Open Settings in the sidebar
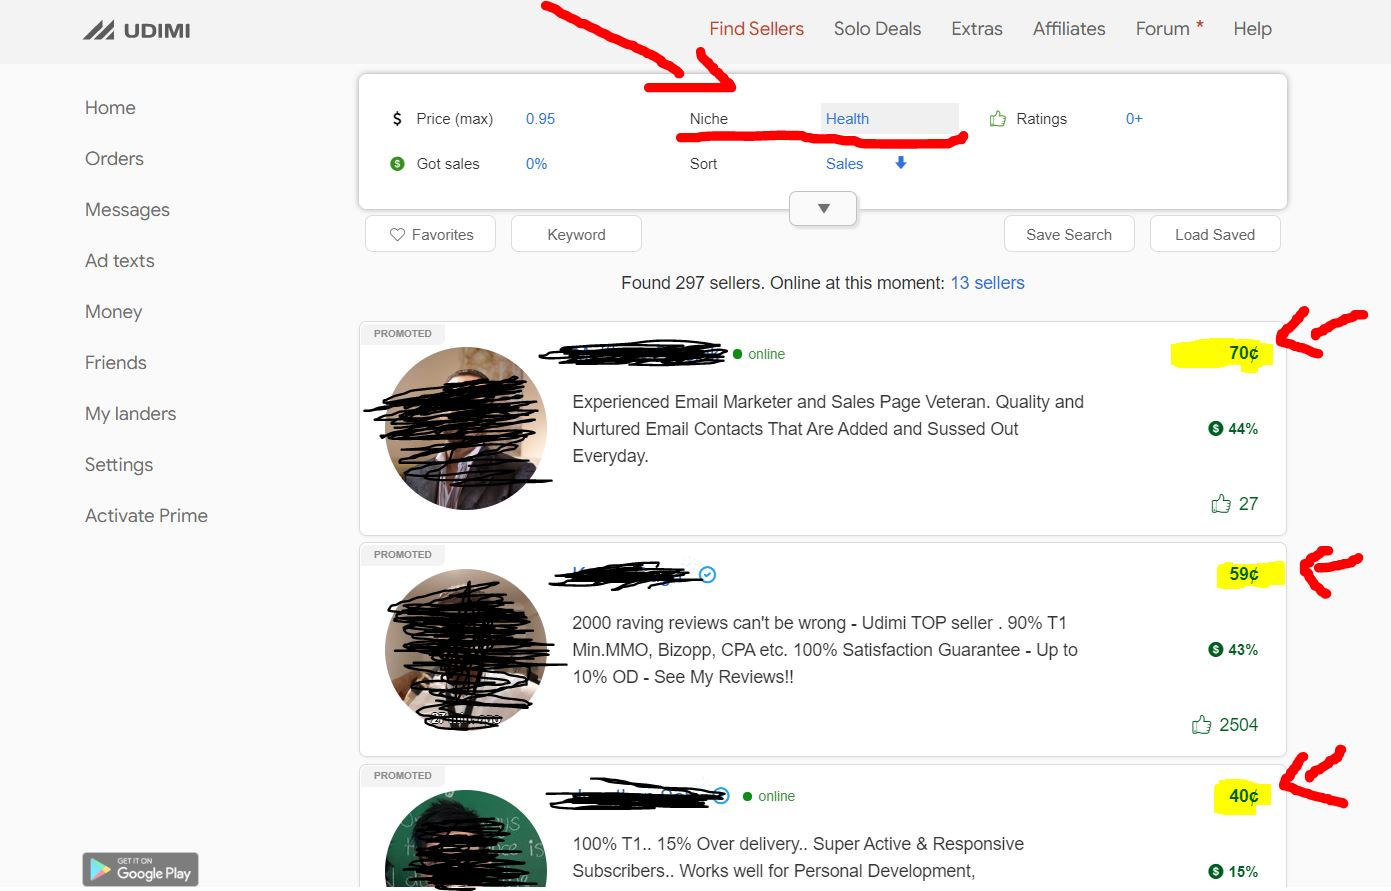 pyautogui.click(x=119, y=465)
